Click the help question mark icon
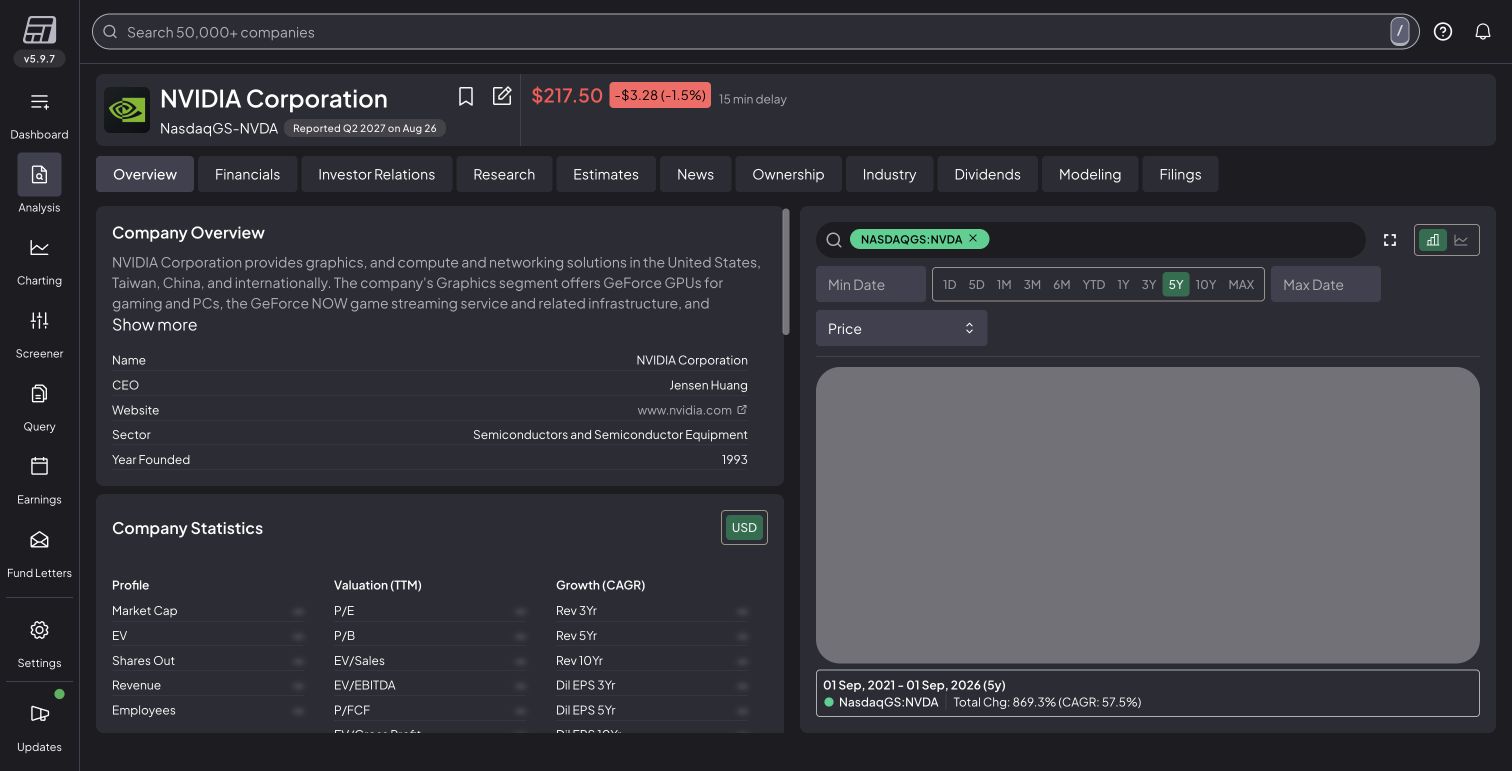The image size is (1512, 771). coord(1442,32)
